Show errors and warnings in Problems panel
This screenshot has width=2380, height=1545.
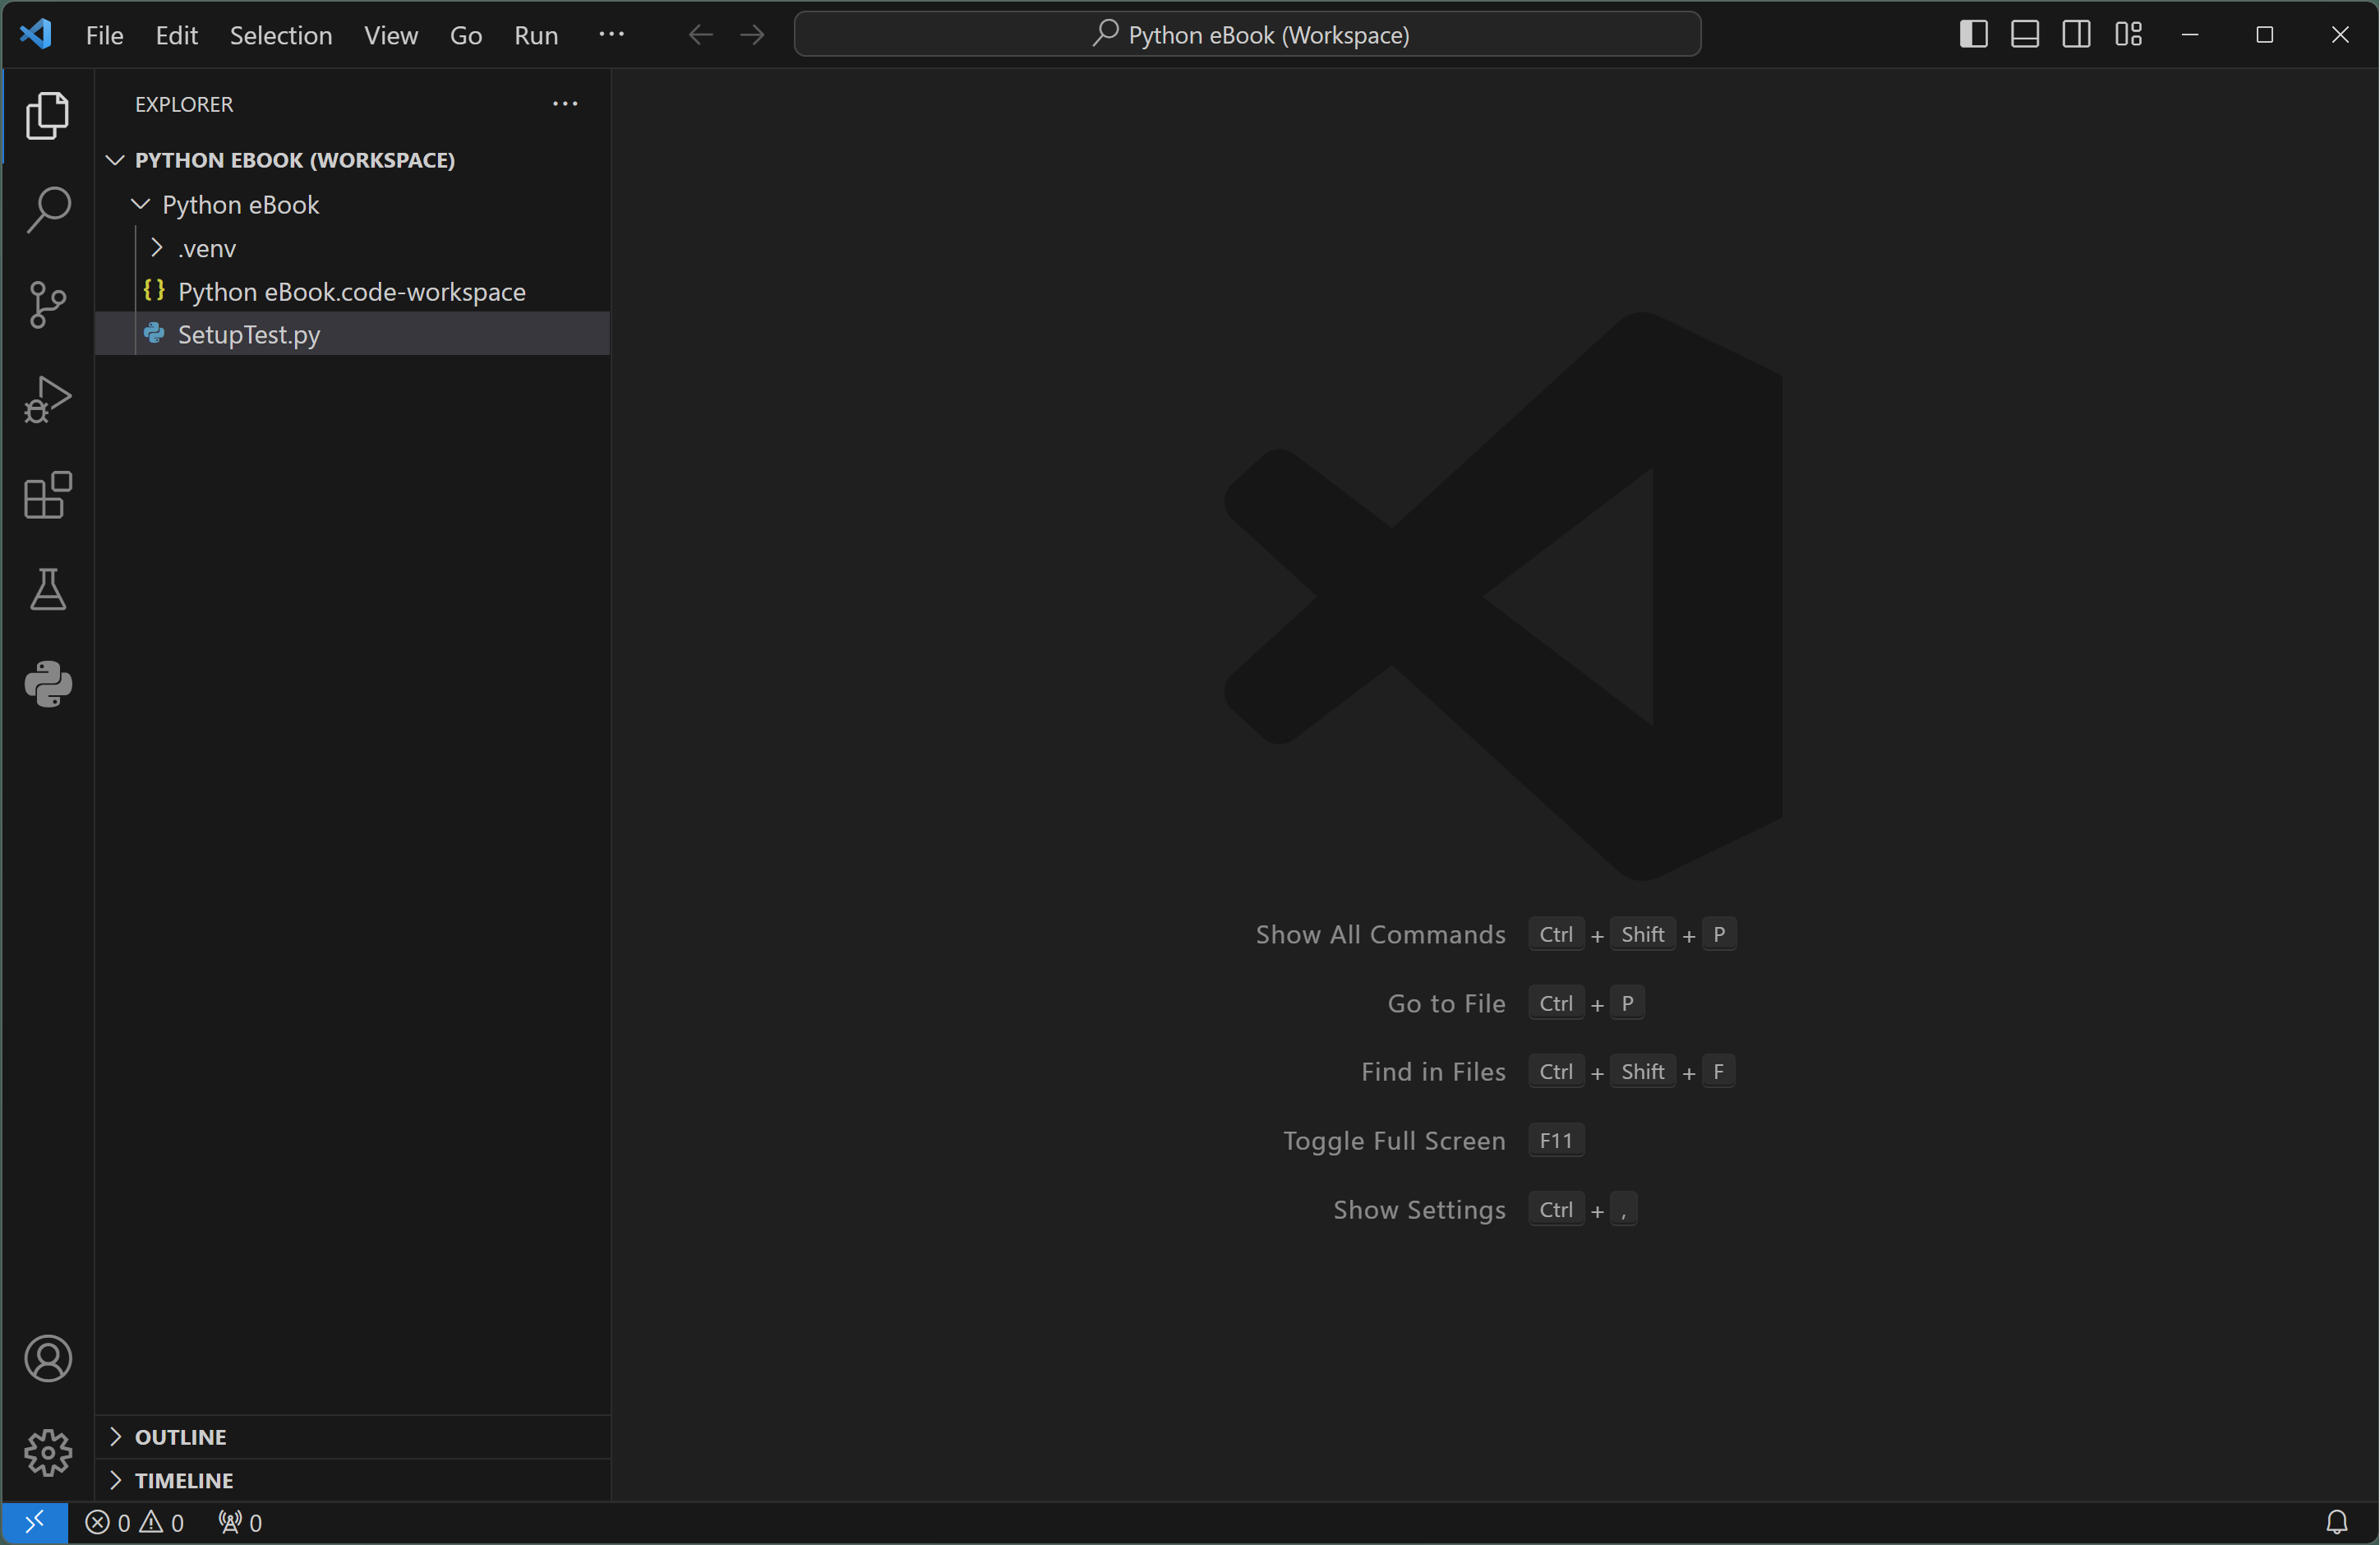pos(135,1522)
